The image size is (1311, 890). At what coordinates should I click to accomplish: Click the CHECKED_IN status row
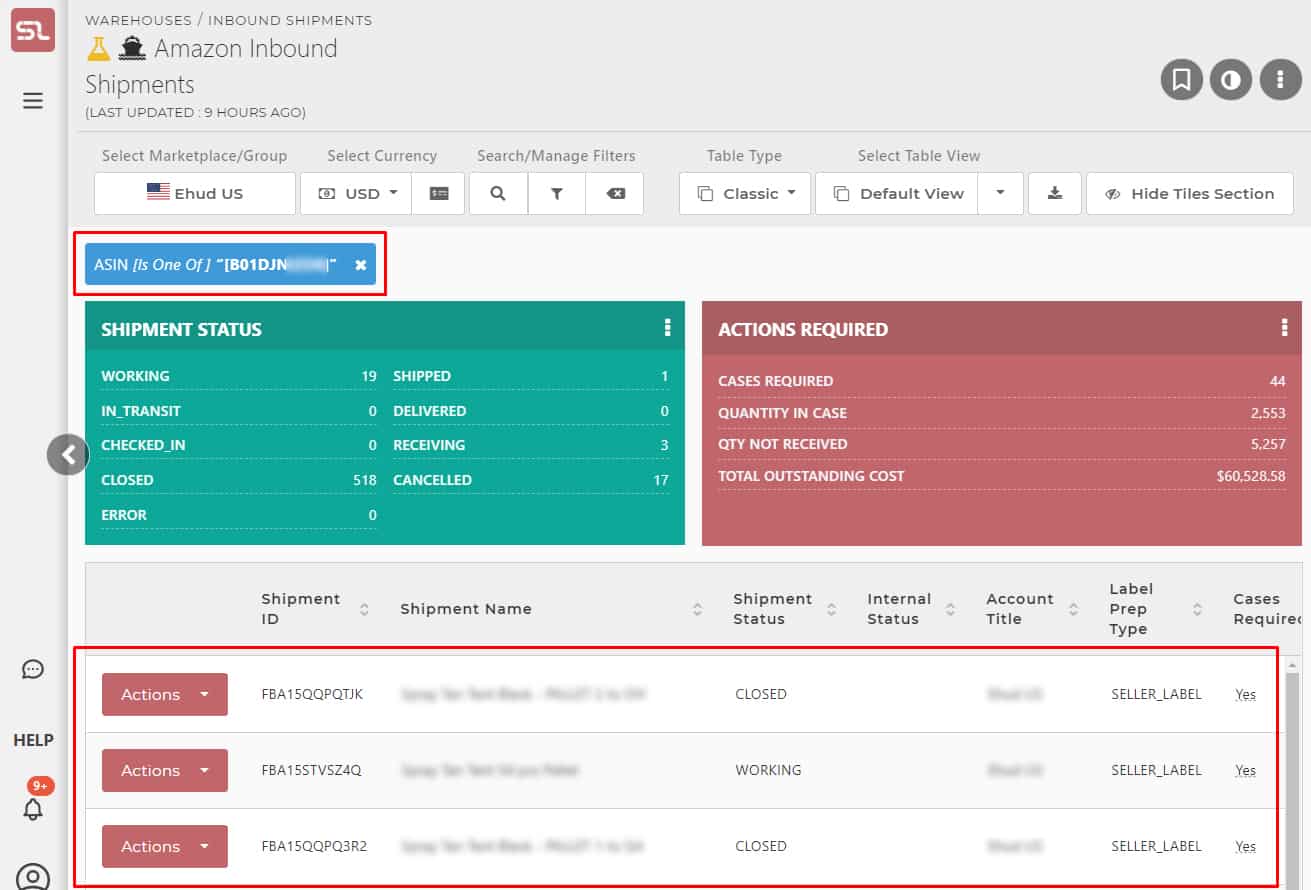(x=239, y=445)
